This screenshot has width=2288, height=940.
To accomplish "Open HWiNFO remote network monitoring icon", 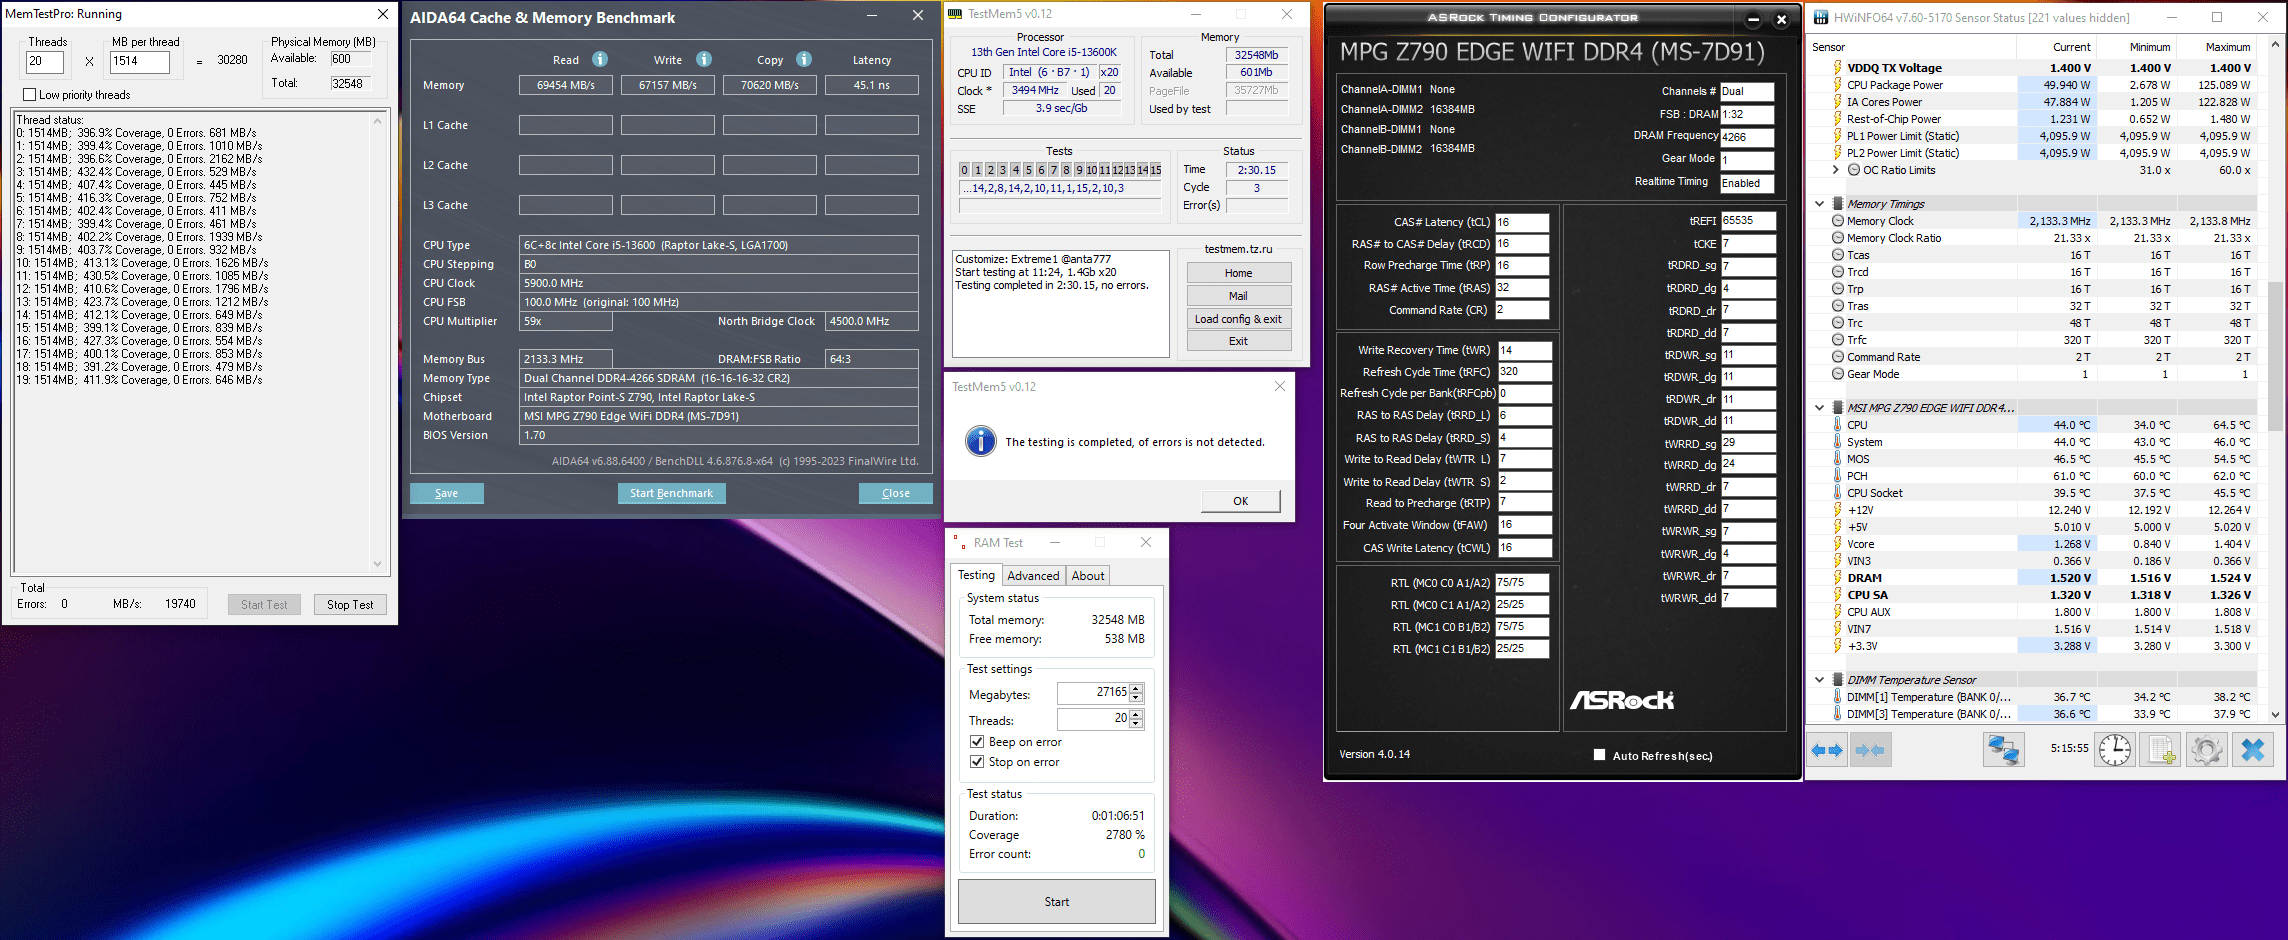I will pyautogui.click(x=2003, y=750).
